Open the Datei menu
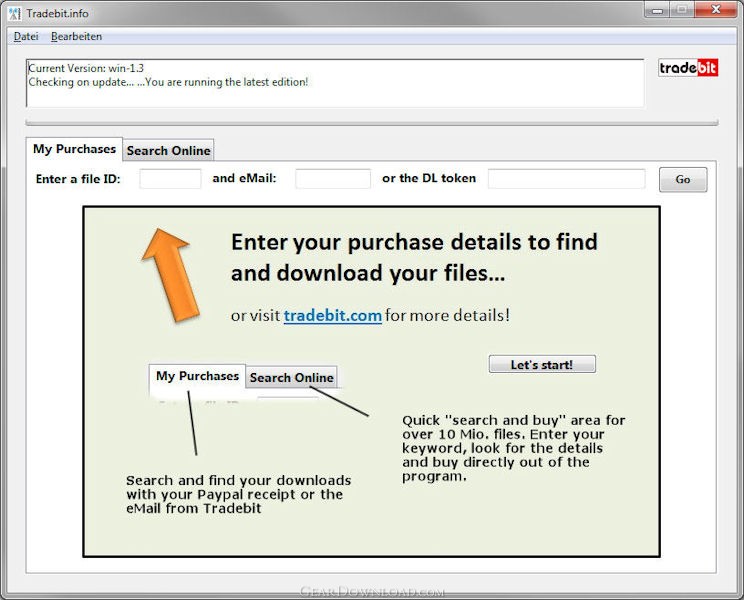744x600 pixels. click(x=26, y=37)
